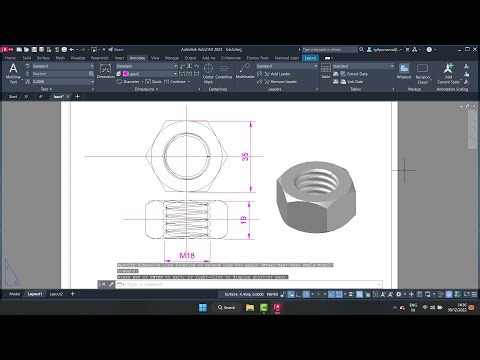Viewport: 480px width, 360px height.
Task: Toggle polar tracking in status bar
Action: click(306, 294)
